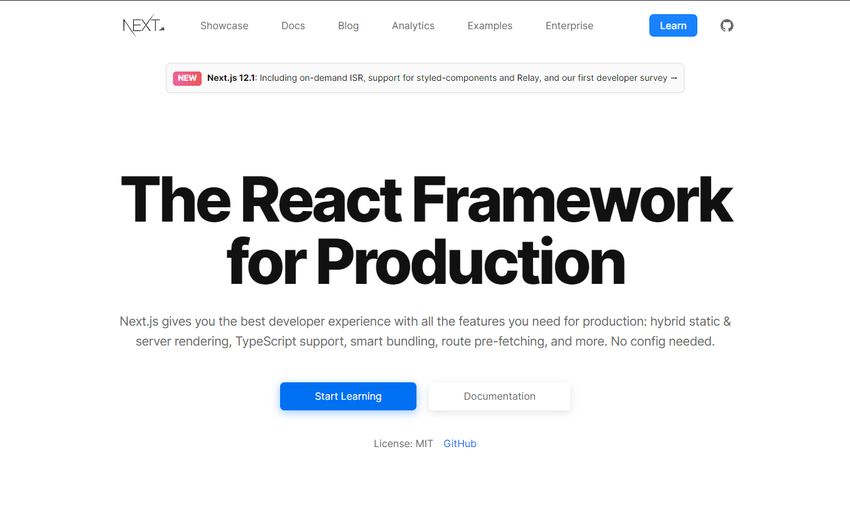This screenshot has height=507, width=850.
Task: Click the 'for Production' headline line
Action: click(x=426, y=262)
